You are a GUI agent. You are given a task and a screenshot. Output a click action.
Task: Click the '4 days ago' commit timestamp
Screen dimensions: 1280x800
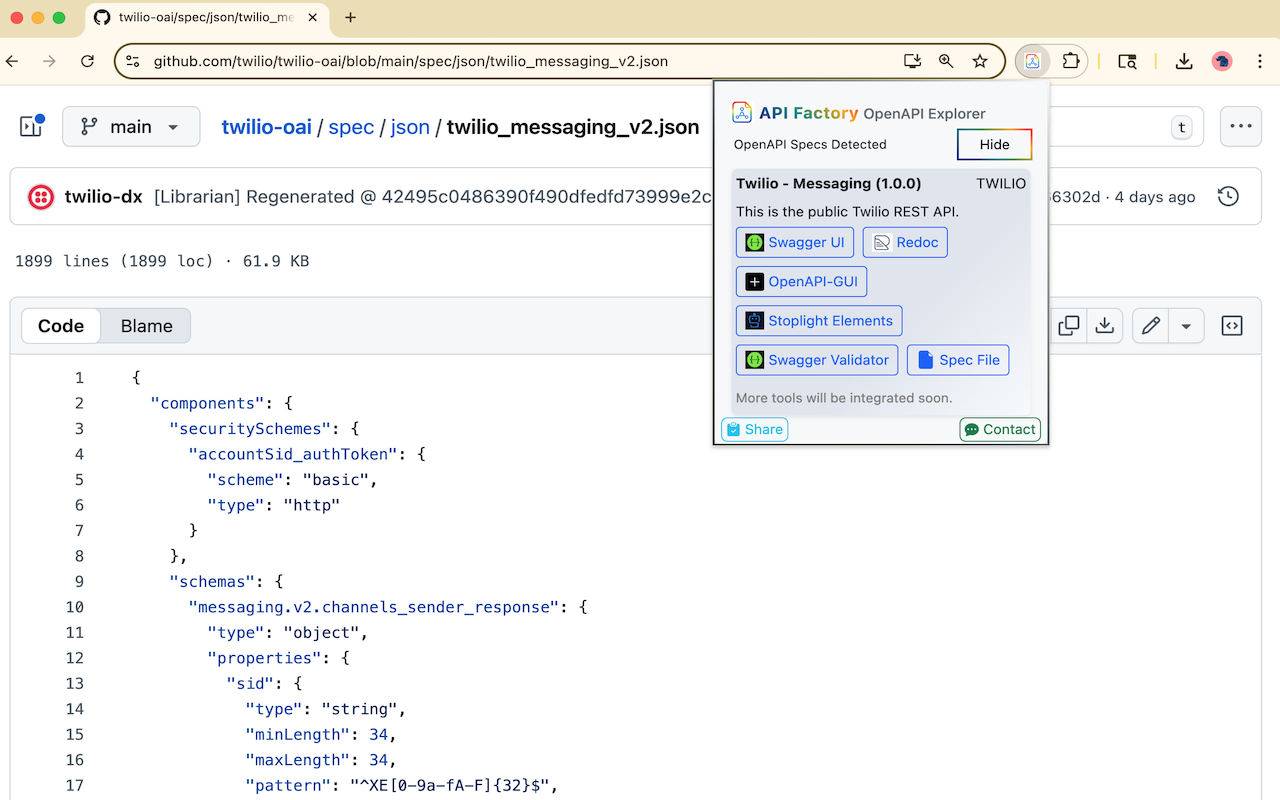pyautogui.click(x=1155, y=197)
